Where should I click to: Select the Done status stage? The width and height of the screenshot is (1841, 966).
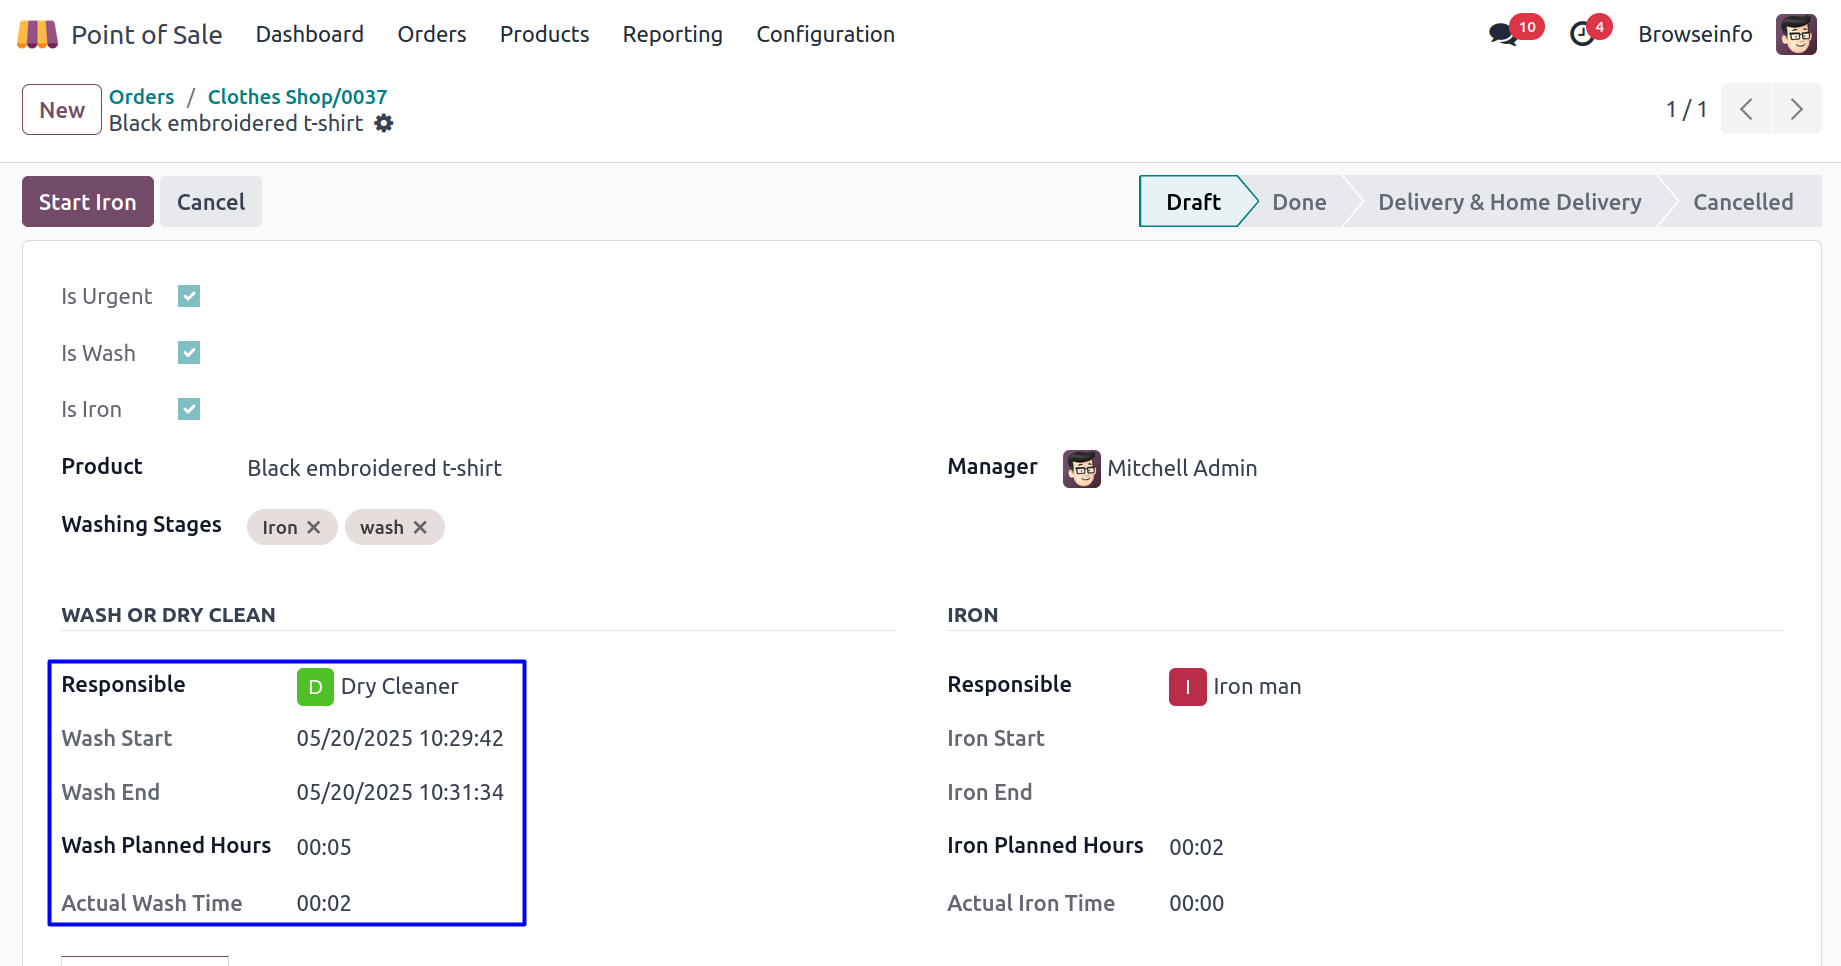point(1298,202)
